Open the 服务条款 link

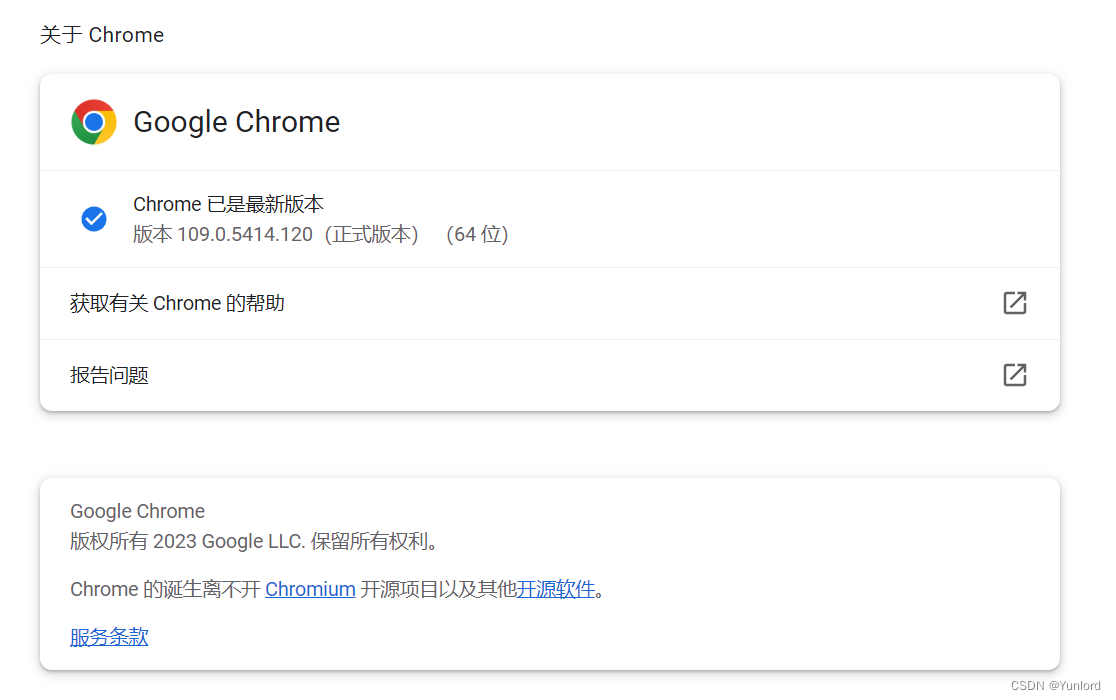[109, 637]
